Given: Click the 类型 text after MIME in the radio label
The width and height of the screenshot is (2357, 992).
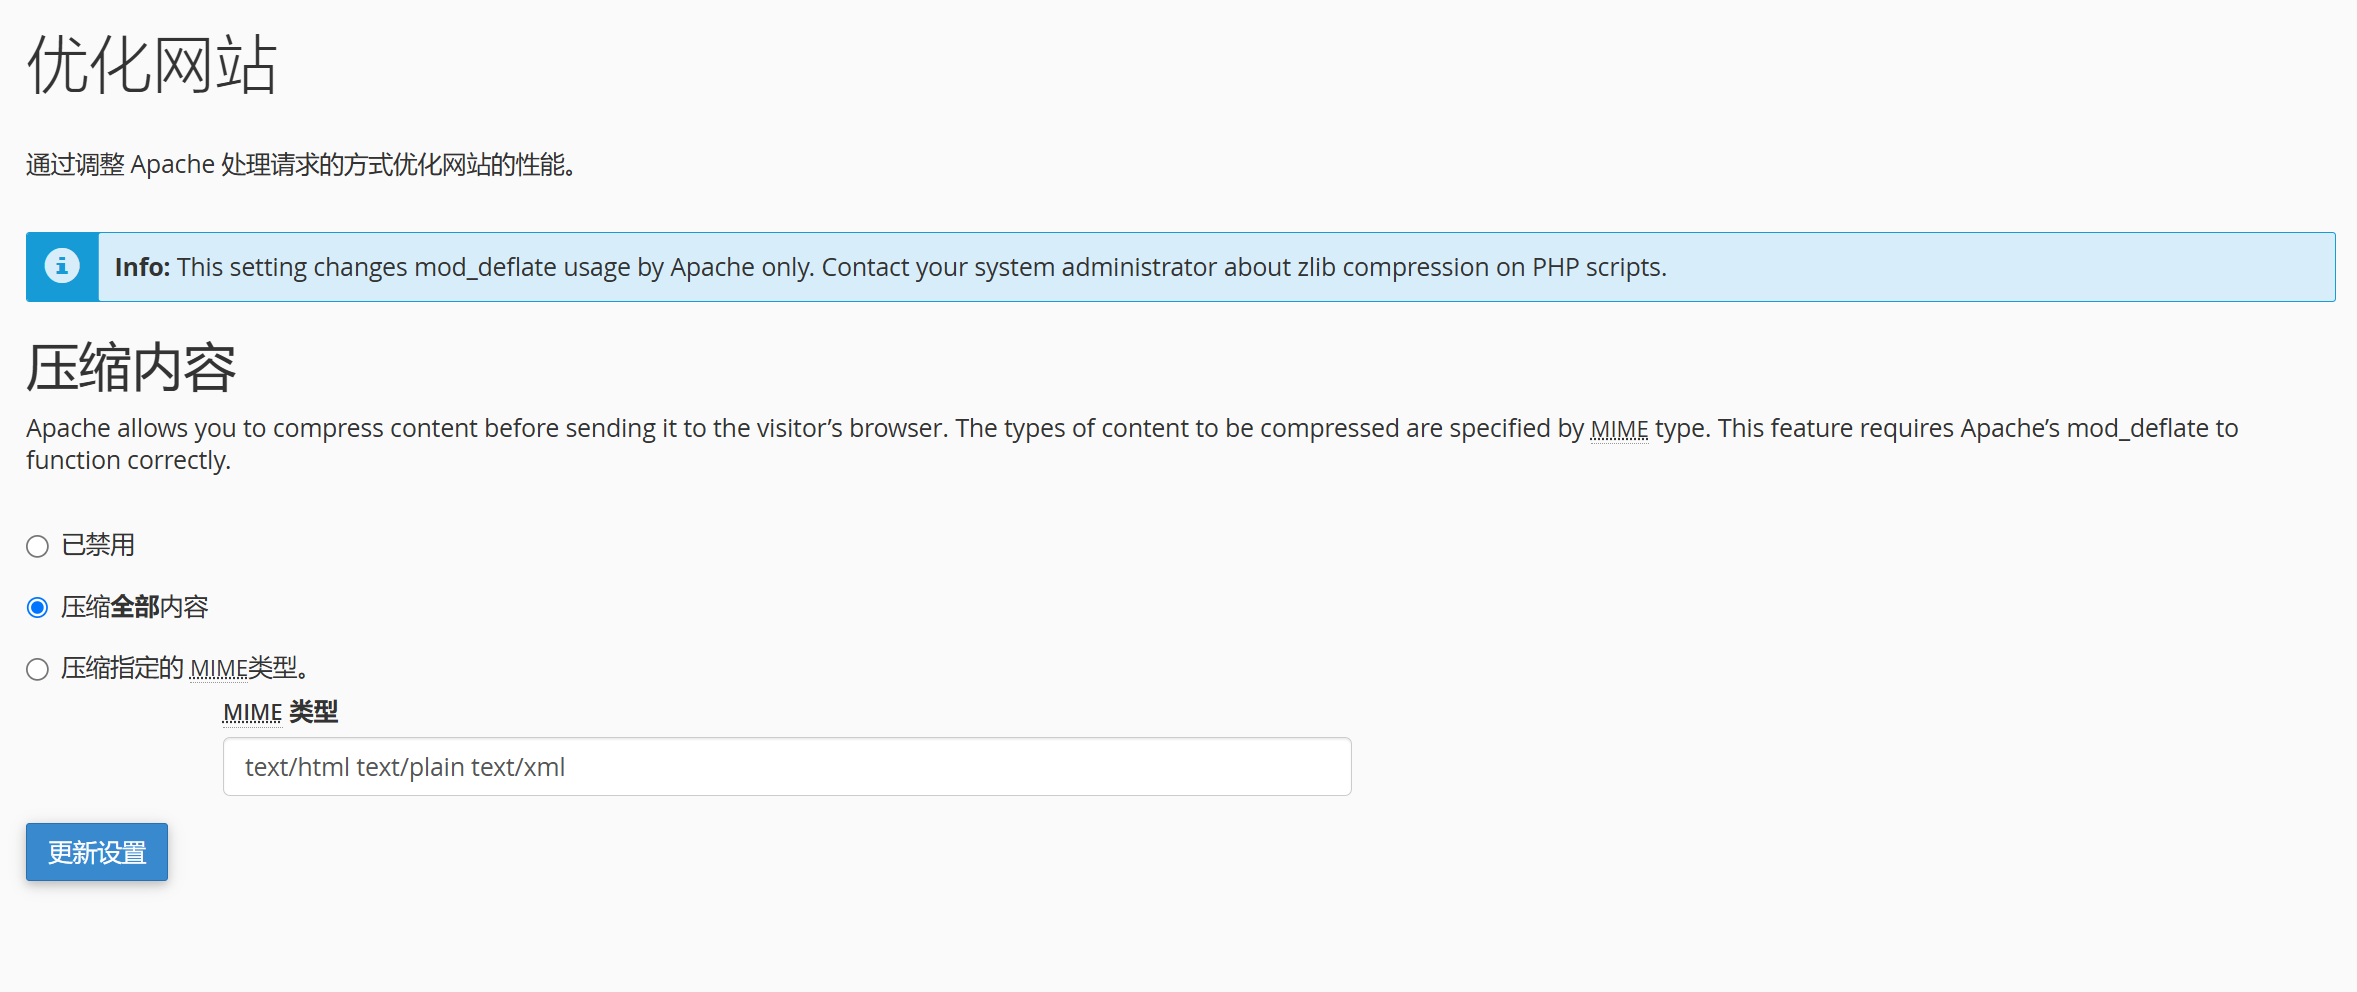Looking at the screenshot, I should (273, 667).
